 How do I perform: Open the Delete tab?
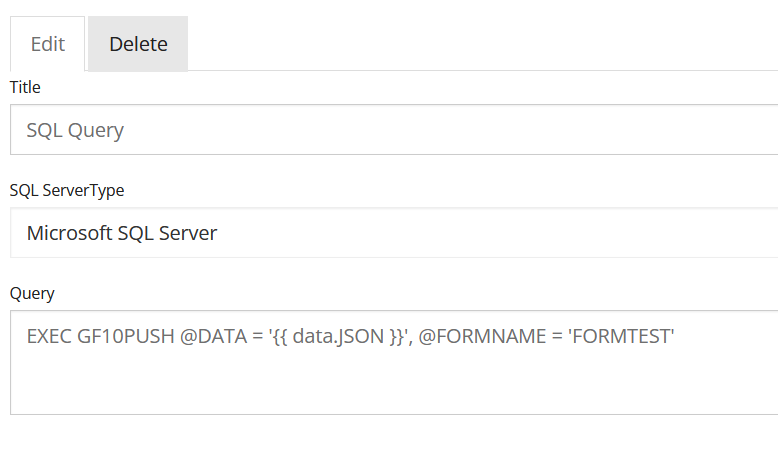pyautogui.click(x=138, y=44)
